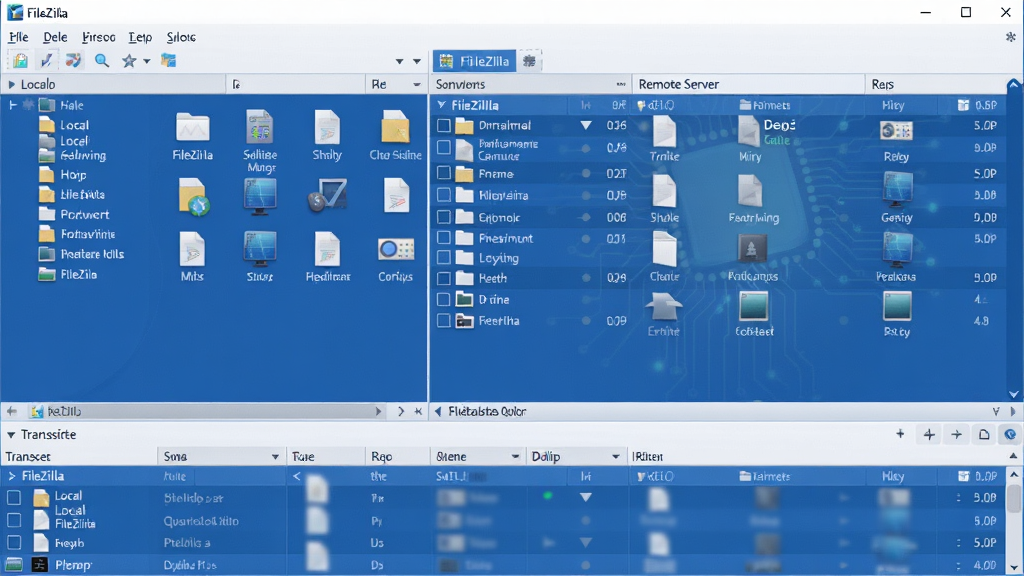This screenshot has width=1024, height=576.
Task: Open the Re column dropdown arrow
Action: [417, 84]
